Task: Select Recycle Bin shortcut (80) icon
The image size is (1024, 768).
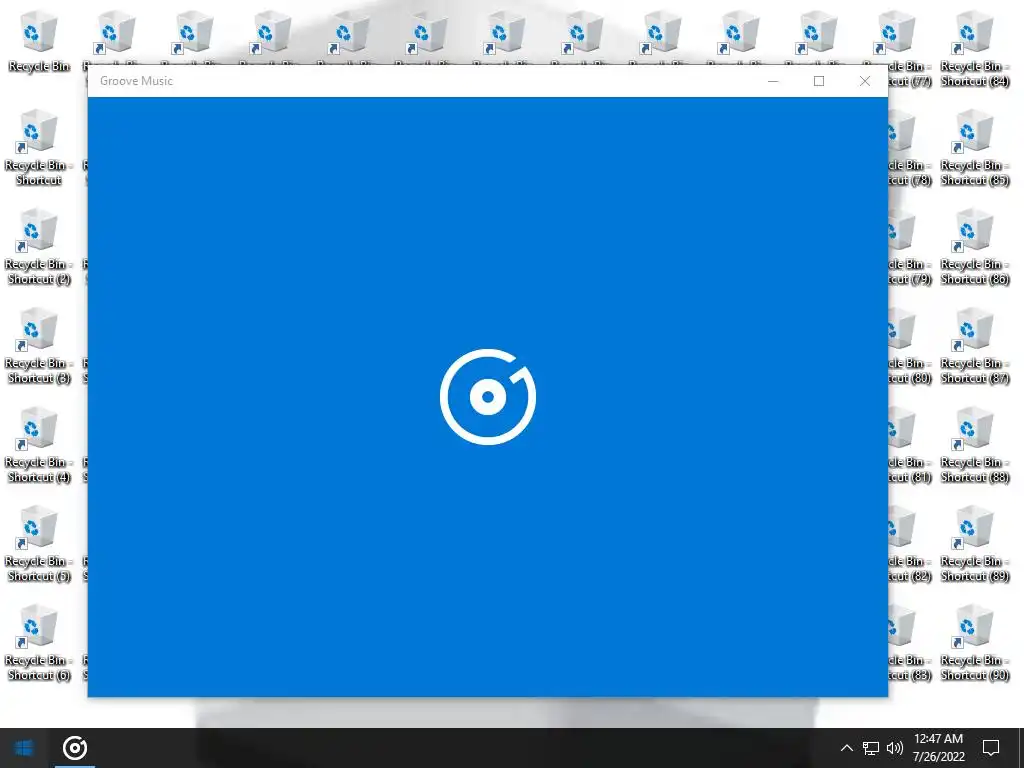Action: (910, 347)
